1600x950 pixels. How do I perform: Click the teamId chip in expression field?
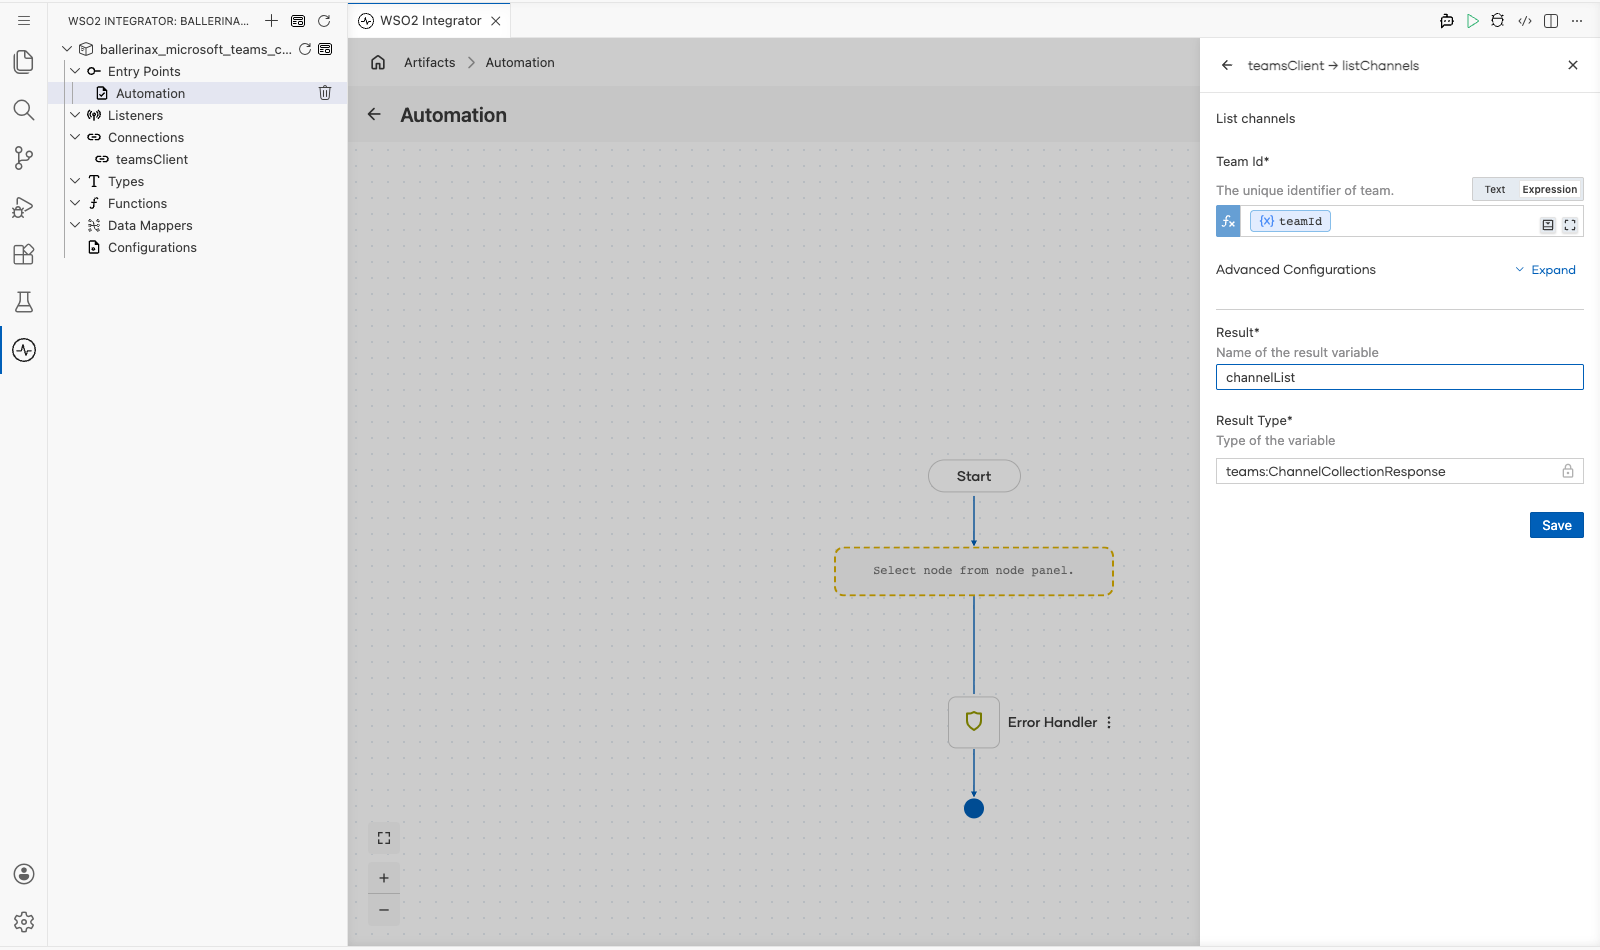(1290, 221)
